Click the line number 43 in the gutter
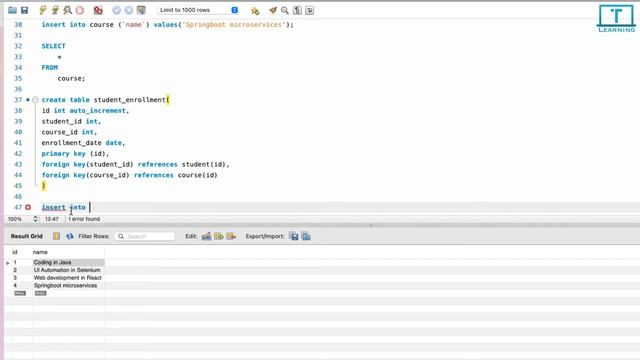This screenshot has width=640, height=360. pyautogui.click(x=18, y=164)
